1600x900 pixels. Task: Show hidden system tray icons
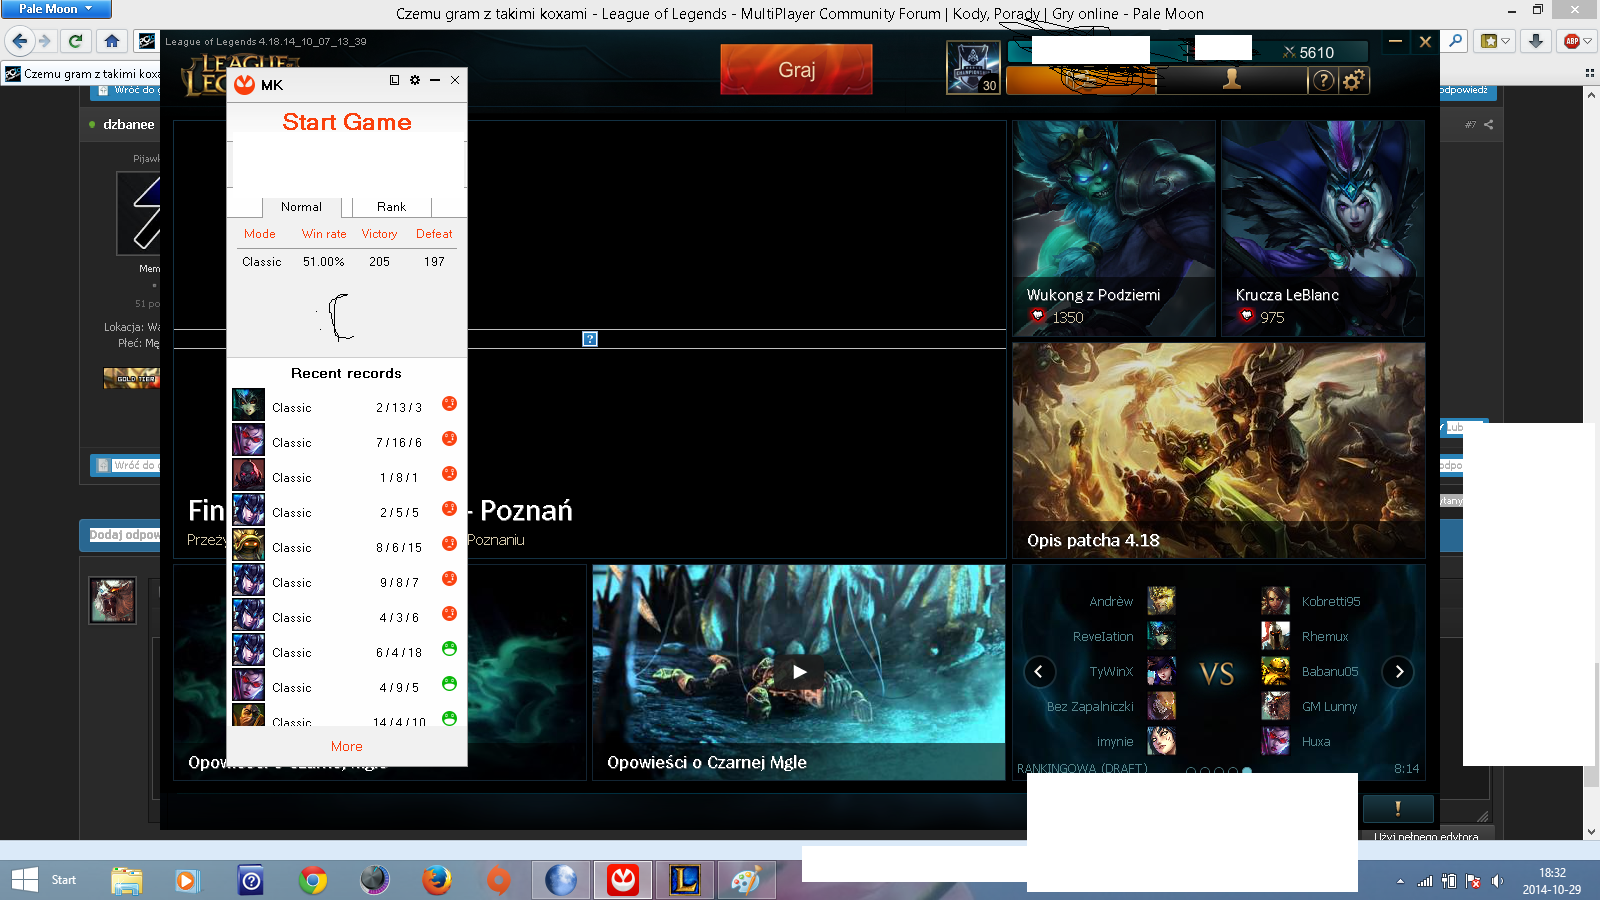[1400, 881]
